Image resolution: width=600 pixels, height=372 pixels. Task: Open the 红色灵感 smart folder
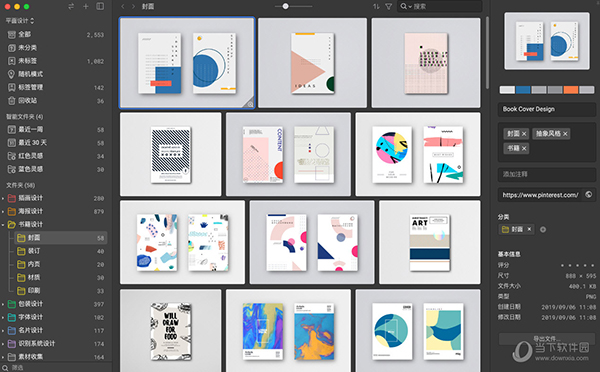tap(56, 156)
